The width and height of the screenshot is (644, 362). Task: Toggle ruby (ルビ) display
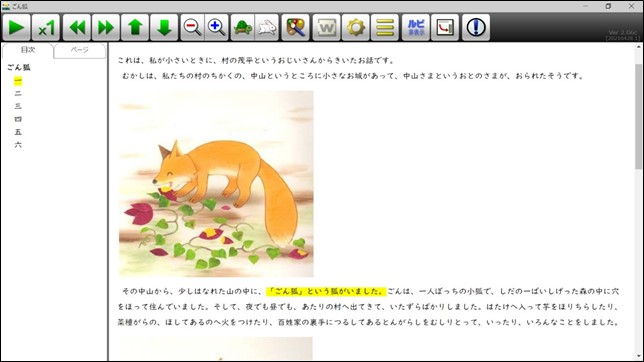point(416,28)
